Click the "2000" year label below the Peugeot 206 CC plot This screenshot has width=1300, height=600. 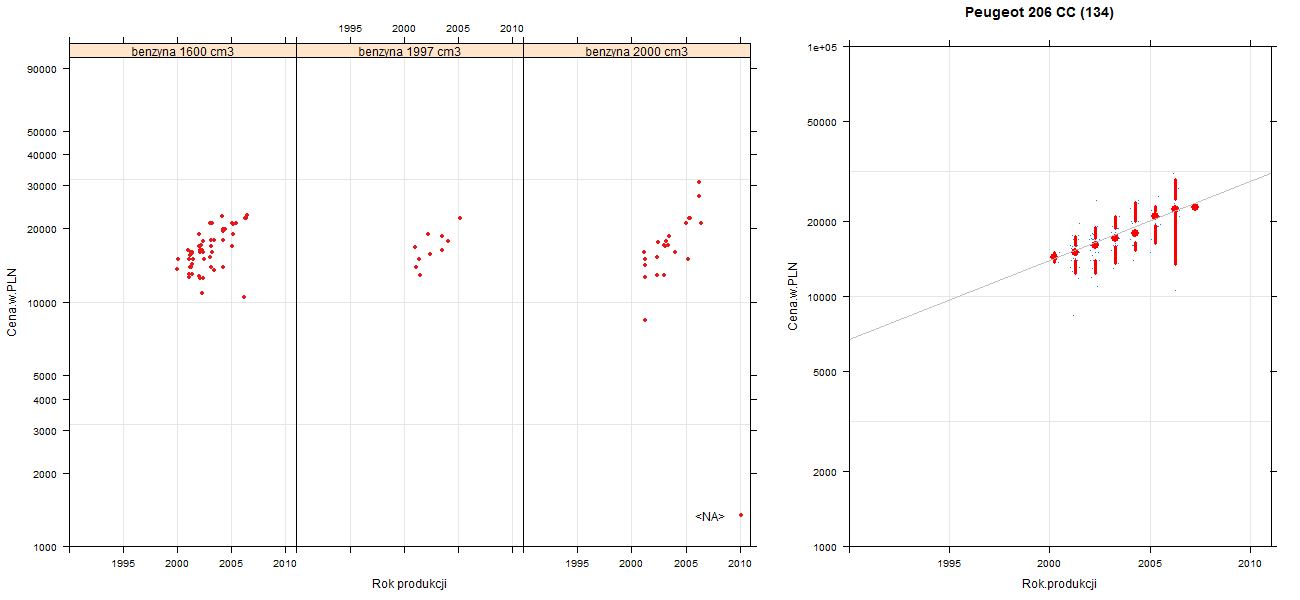[1049, 564]
